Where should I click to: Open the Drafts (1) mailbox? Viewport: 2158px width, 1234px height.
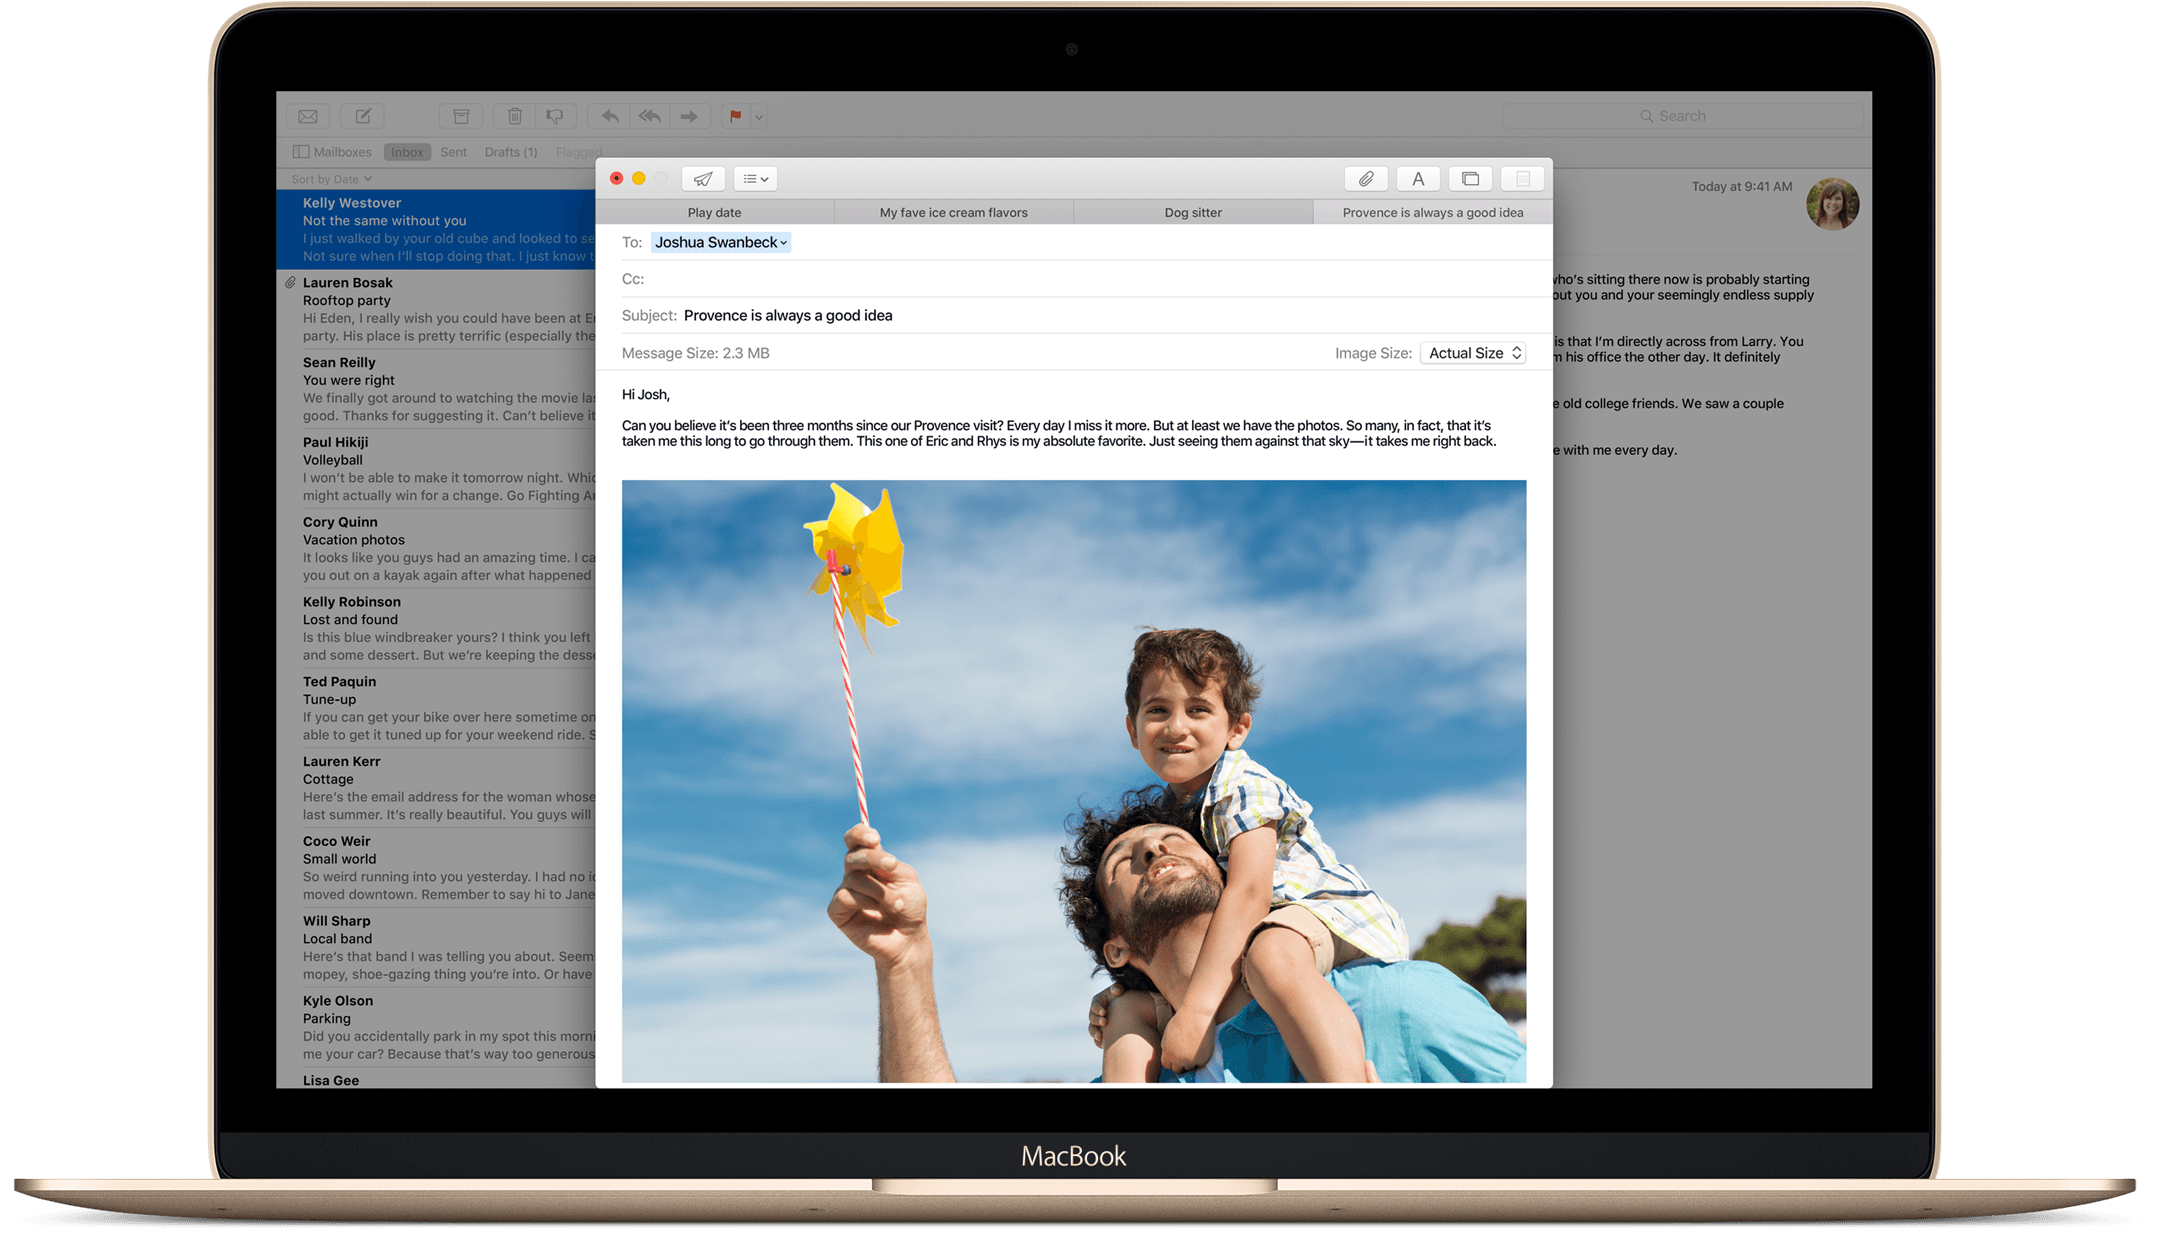point(510,152)
